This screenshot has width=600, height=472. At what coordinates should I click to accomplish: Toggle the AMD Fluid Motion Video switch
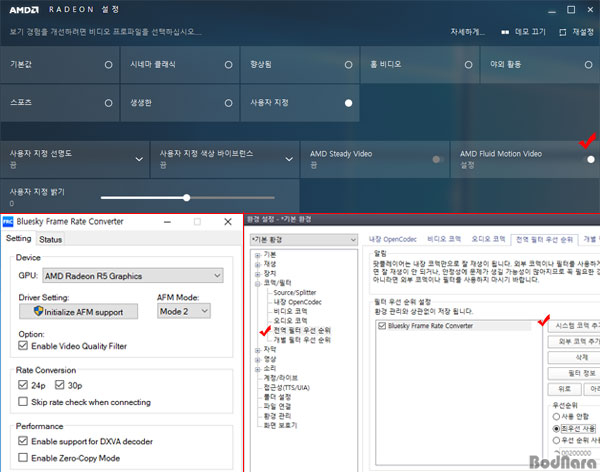(x=589, y=159)
